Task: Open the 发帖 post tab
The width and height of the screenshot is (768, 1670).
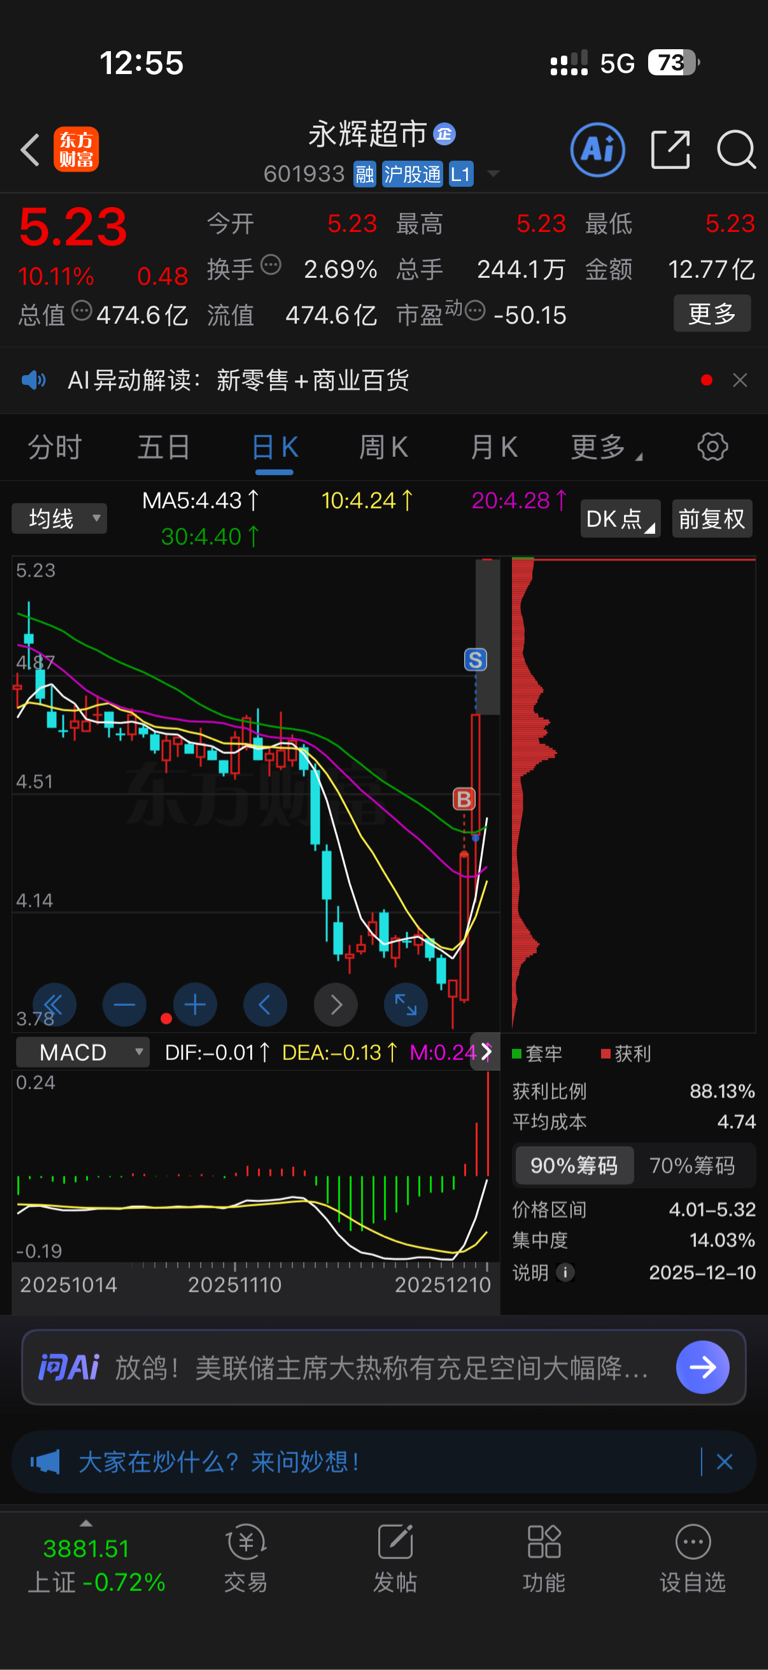Action: (x=395, y=1558)
